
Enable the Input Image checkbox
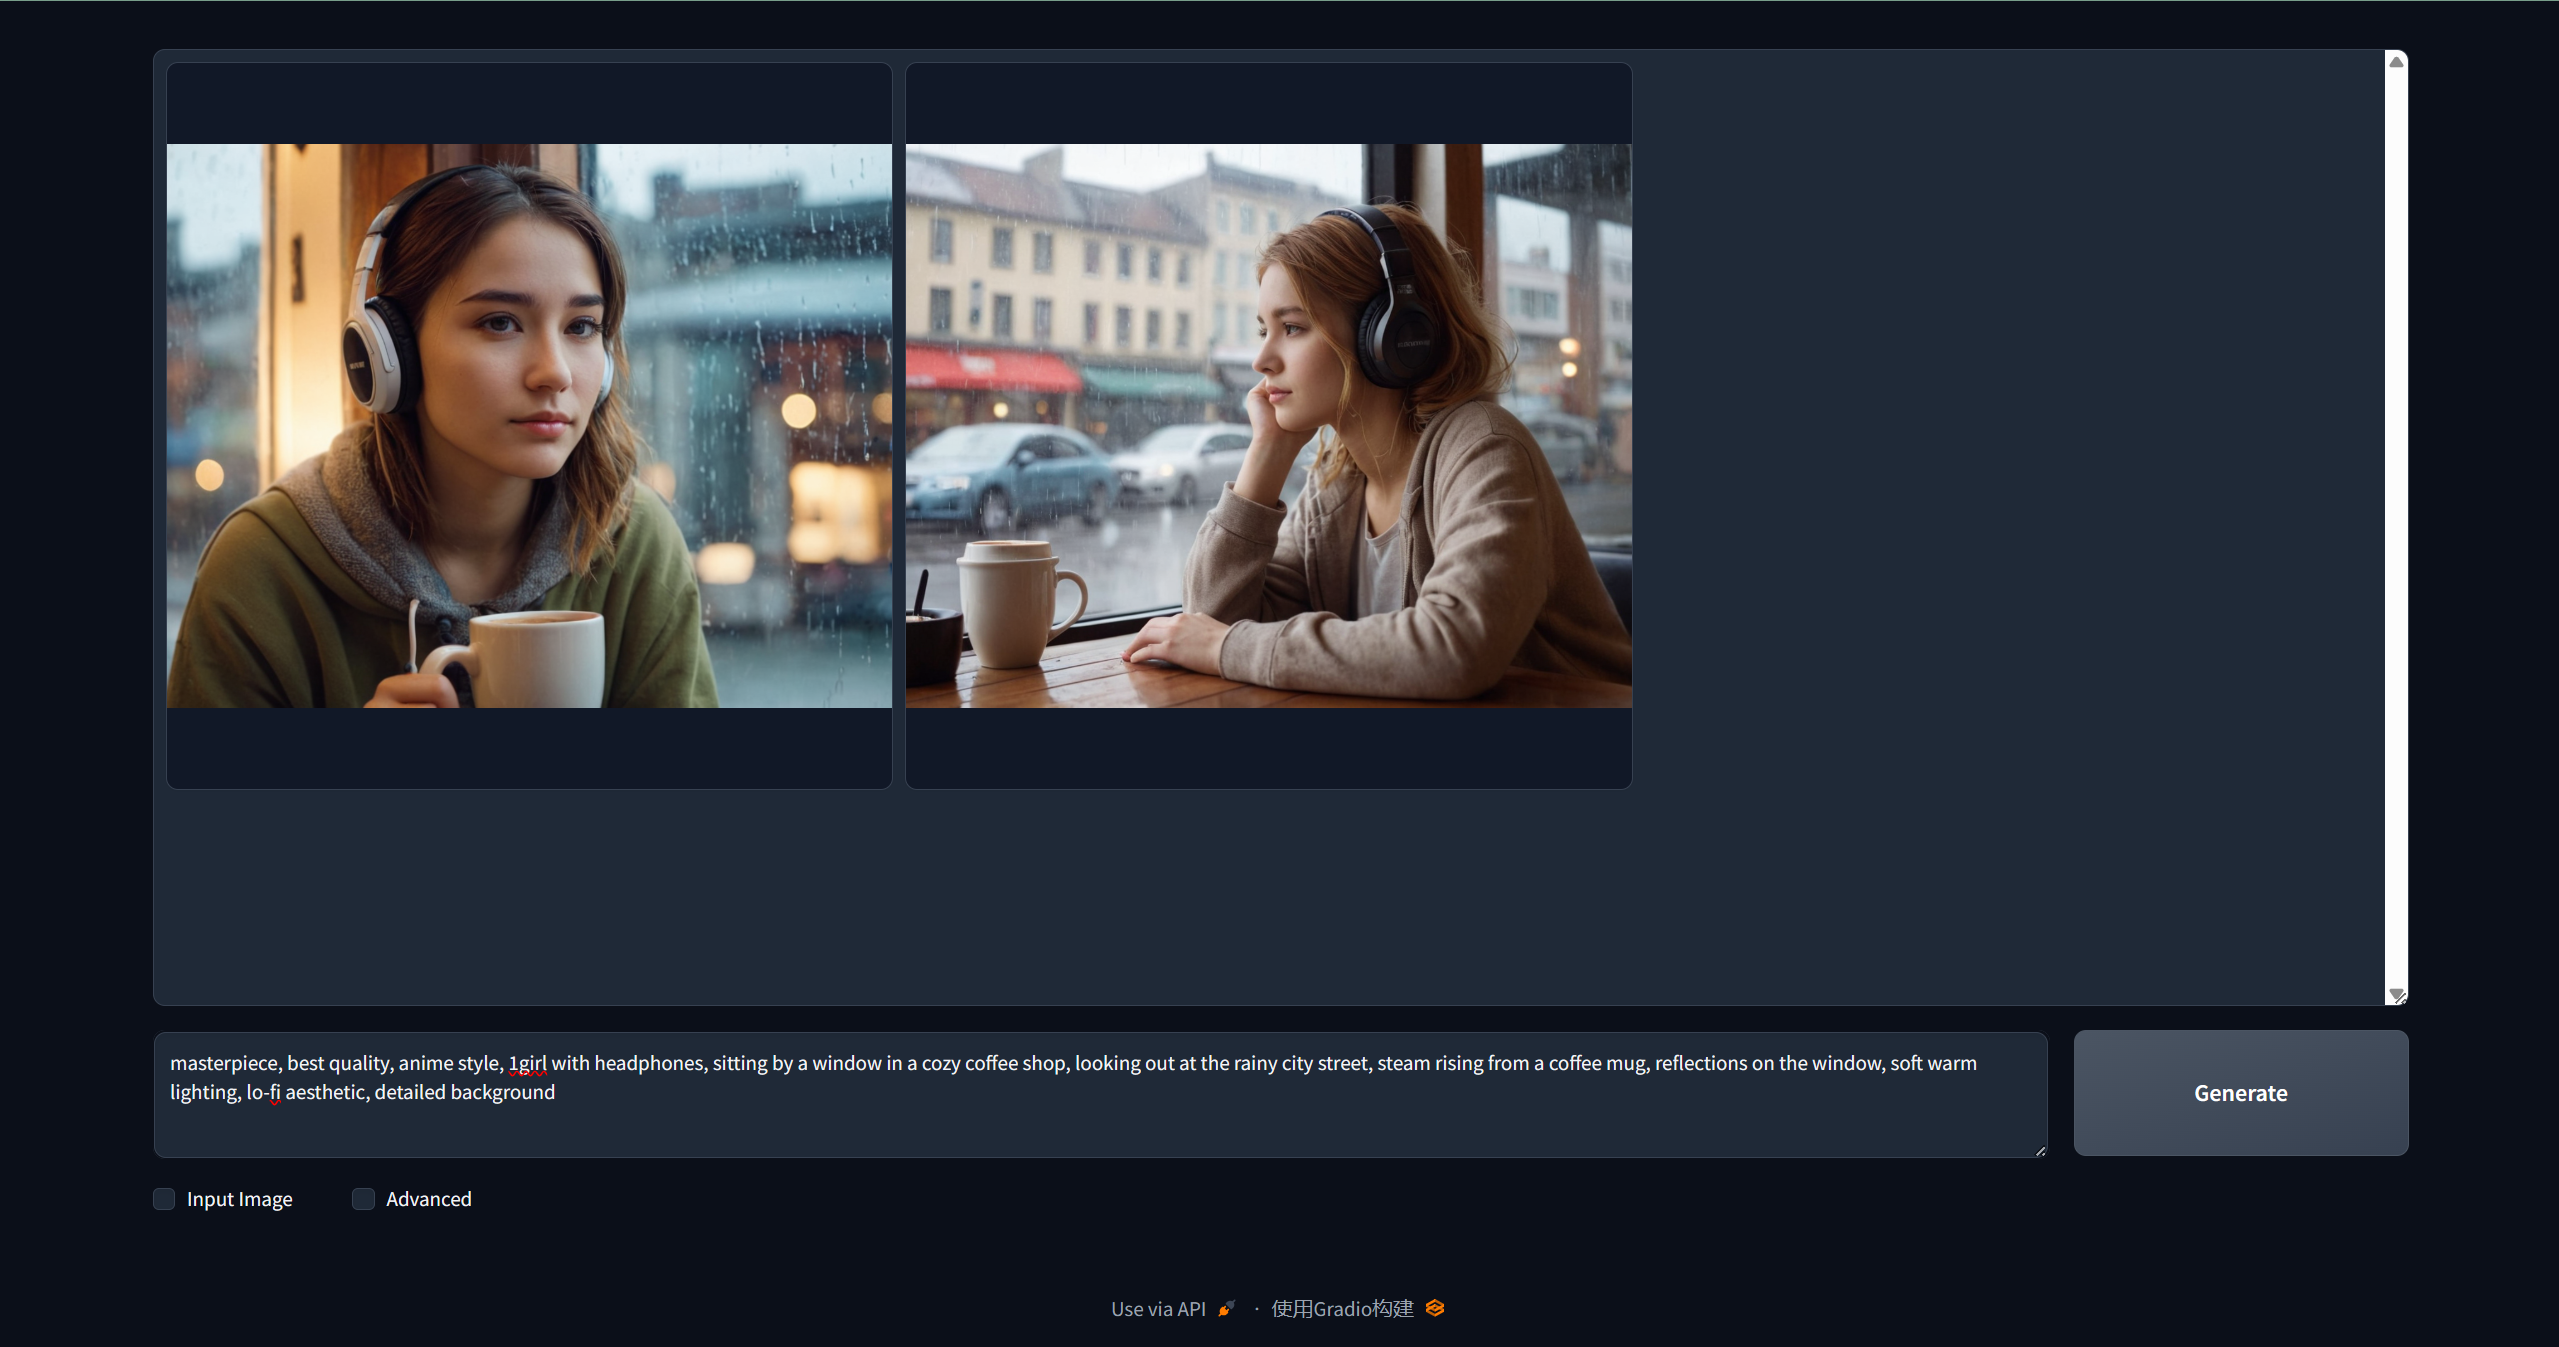coord(164,1199)
